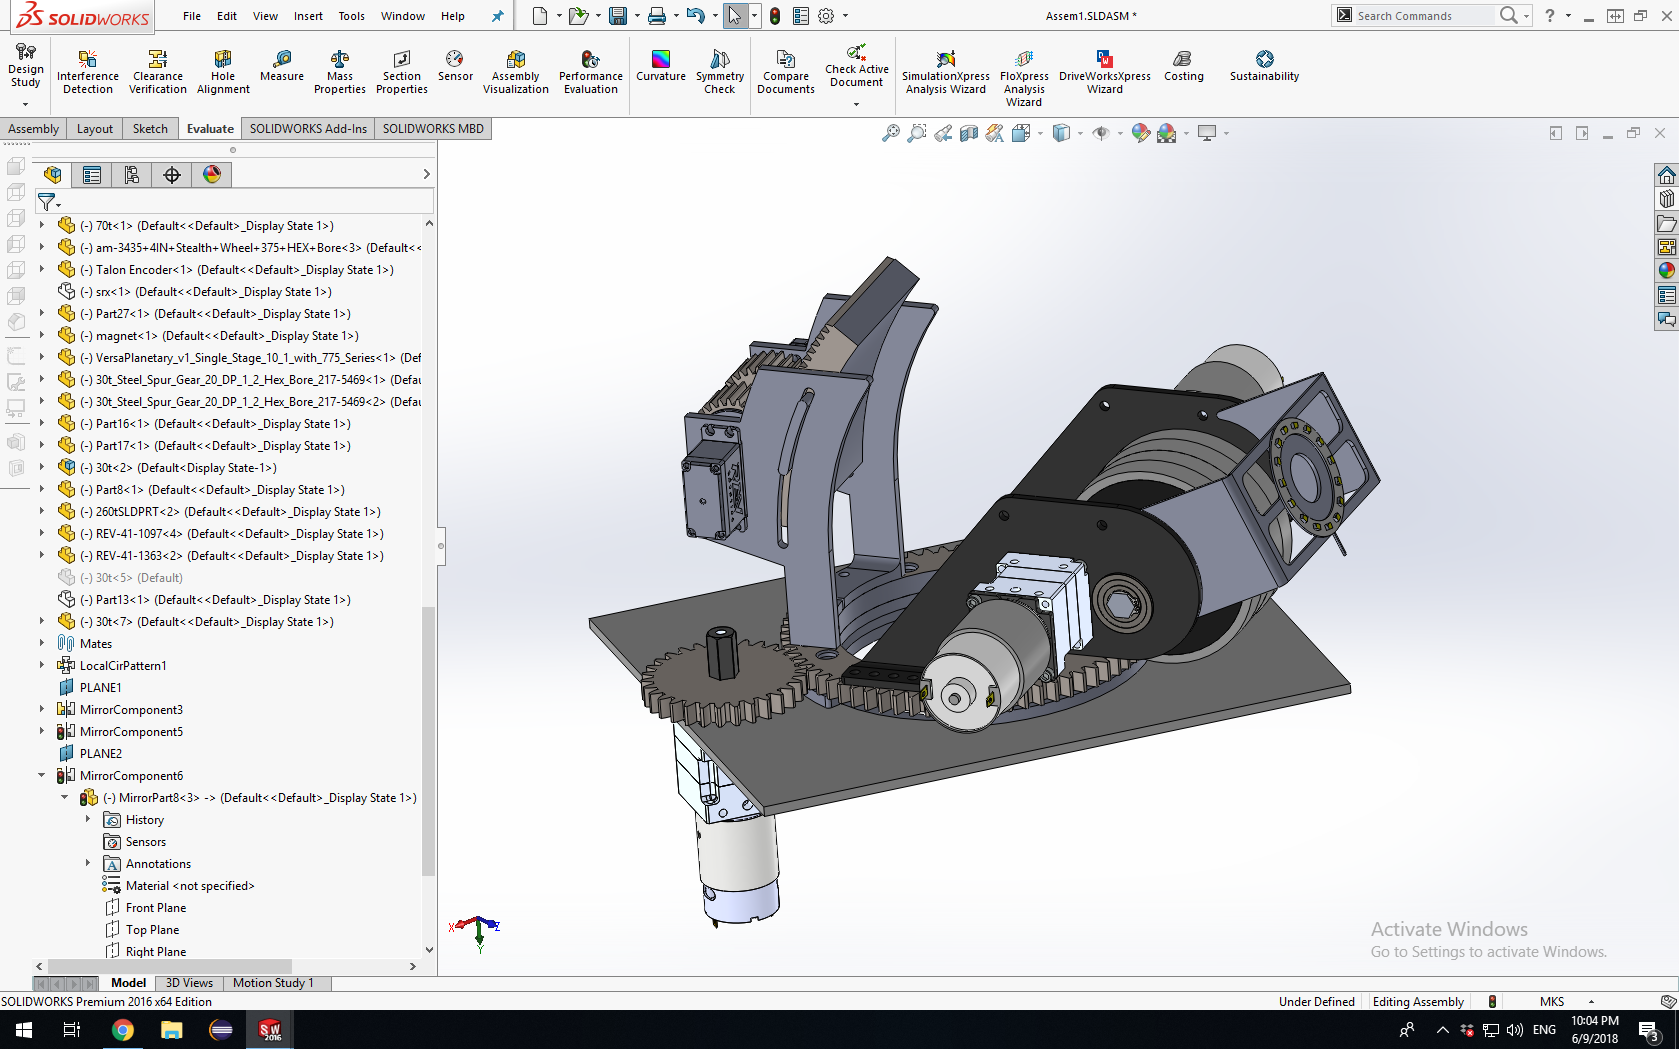Screen dimensions: 1679x1049
Task: Click the Search Commands input field
Action: point(1424,16)
